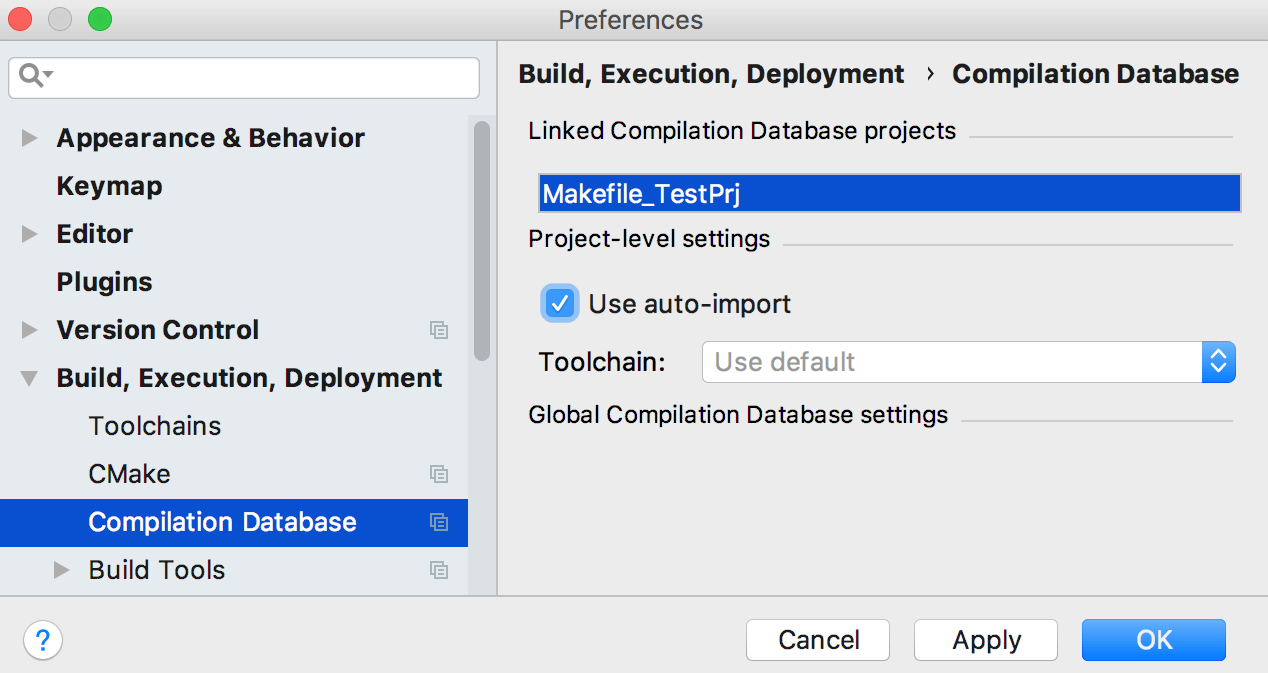Expand the Appearance & Behavior section
Image resolution: width=1268 pixels, height=673 pixels.
(30, 138)
